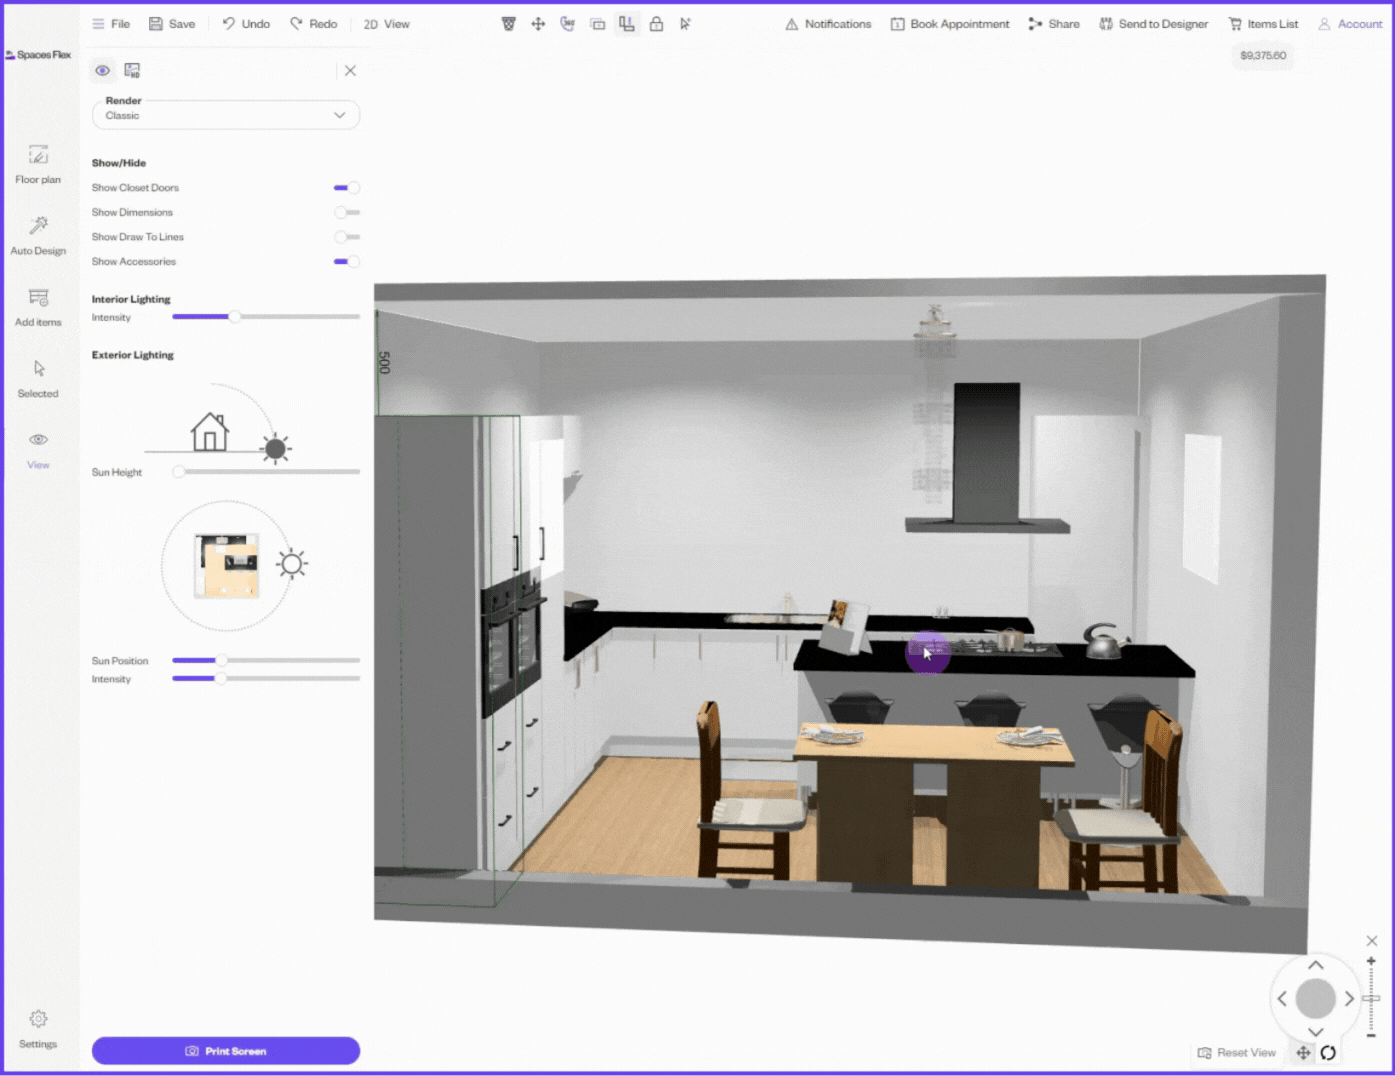
Task: Open Floor plan in sidebar
Action: click(38, 165)
